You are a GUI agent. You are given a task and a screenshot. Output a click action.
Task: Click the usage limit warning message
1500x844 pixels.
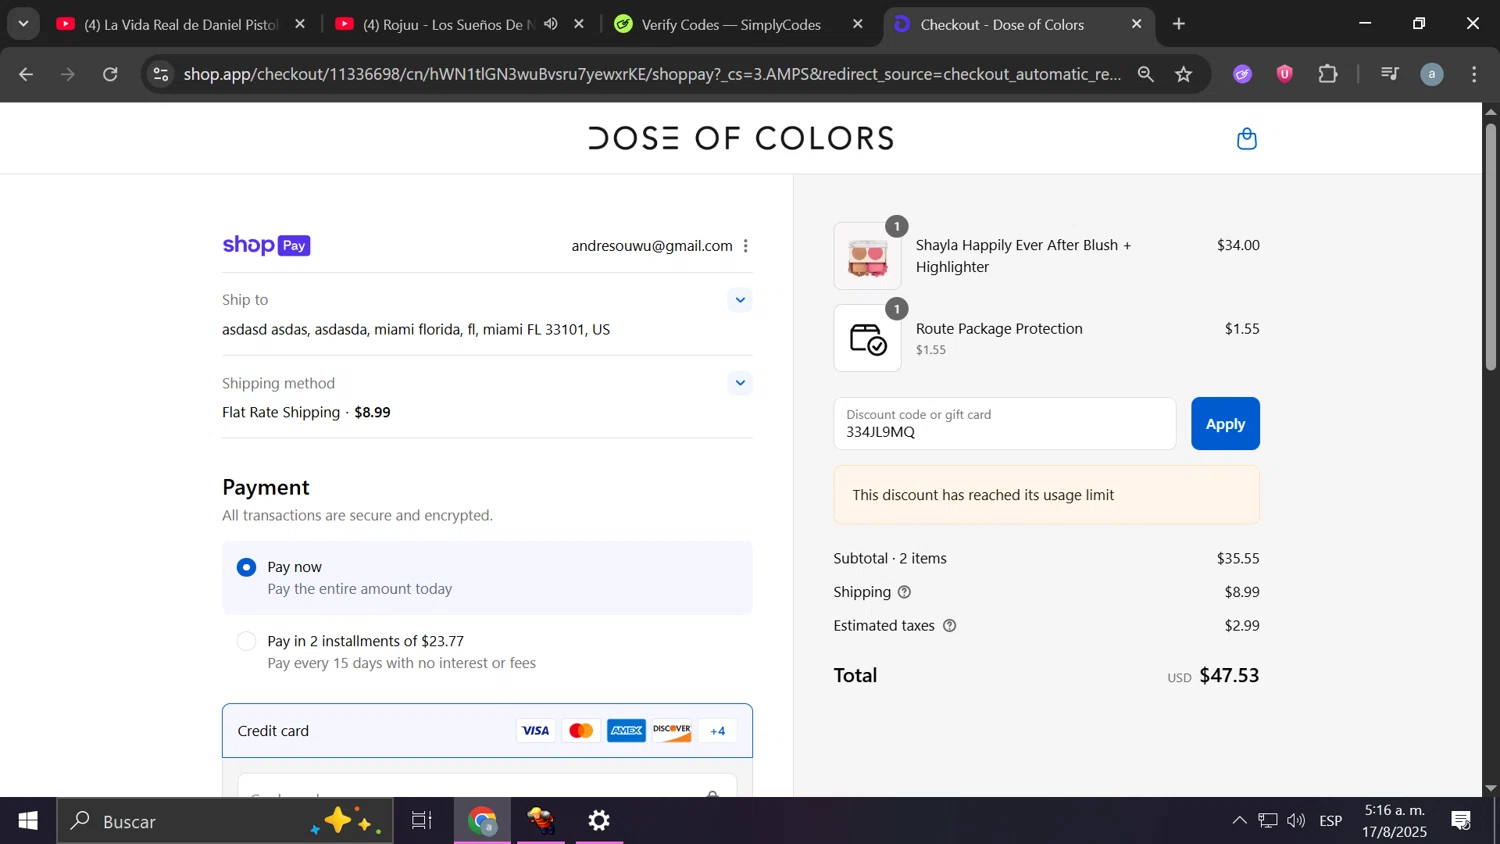[1047, 495]
